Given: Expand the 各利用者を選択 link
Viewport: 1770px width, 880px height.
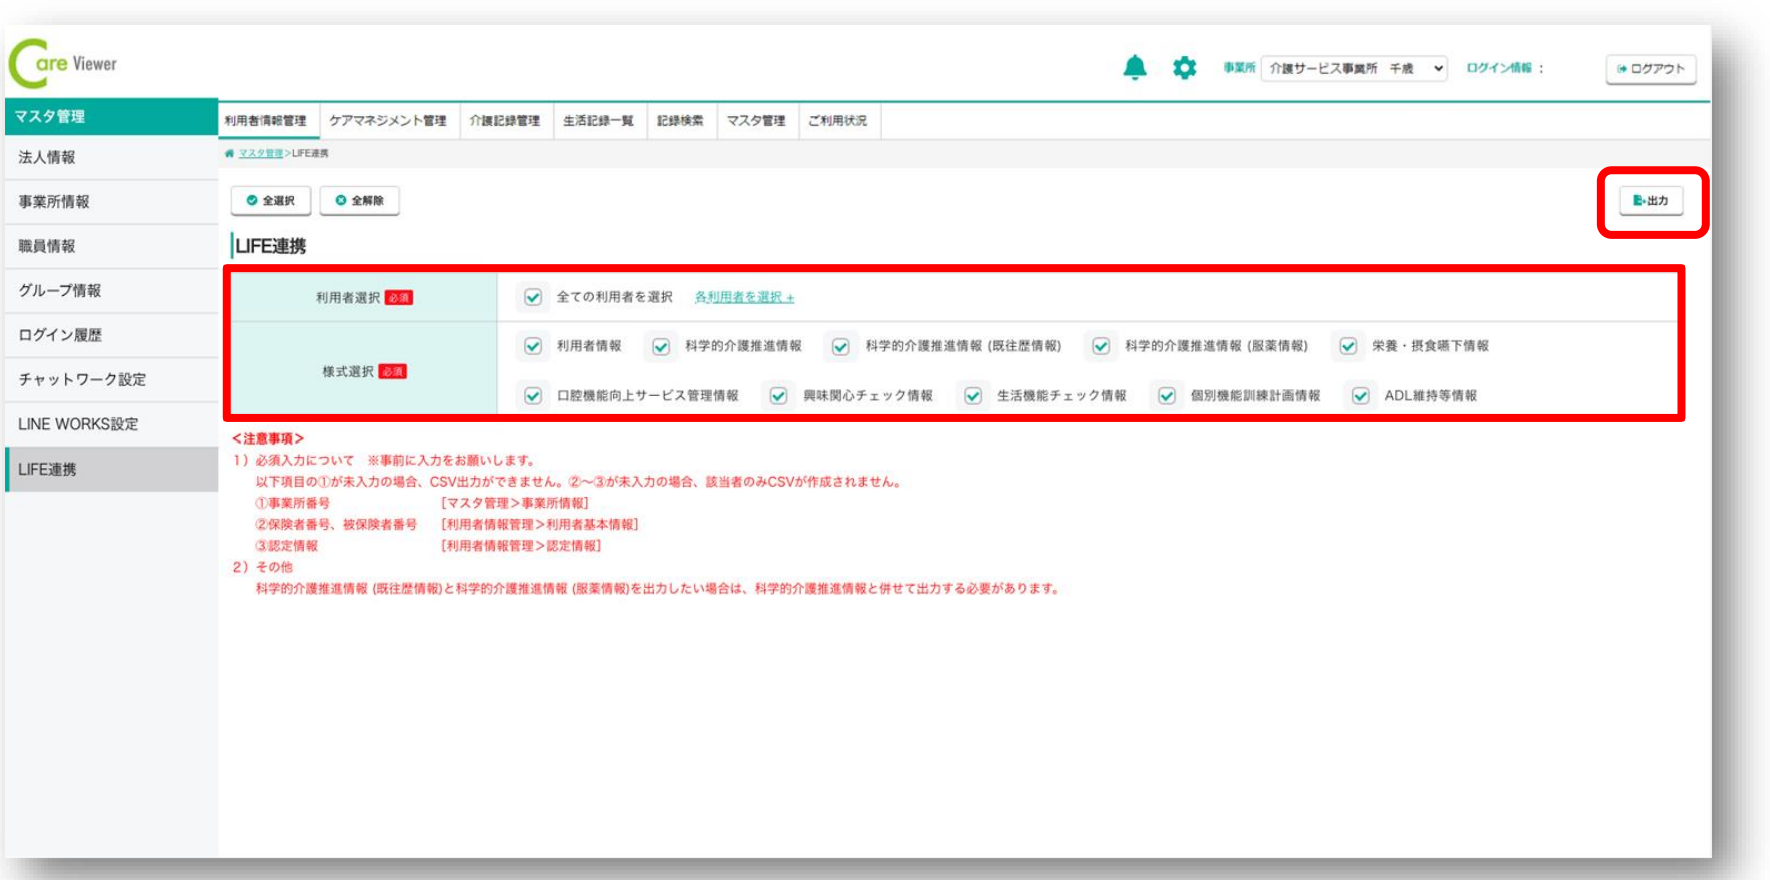Looking at the screenshot, I should tap(743, 297).
